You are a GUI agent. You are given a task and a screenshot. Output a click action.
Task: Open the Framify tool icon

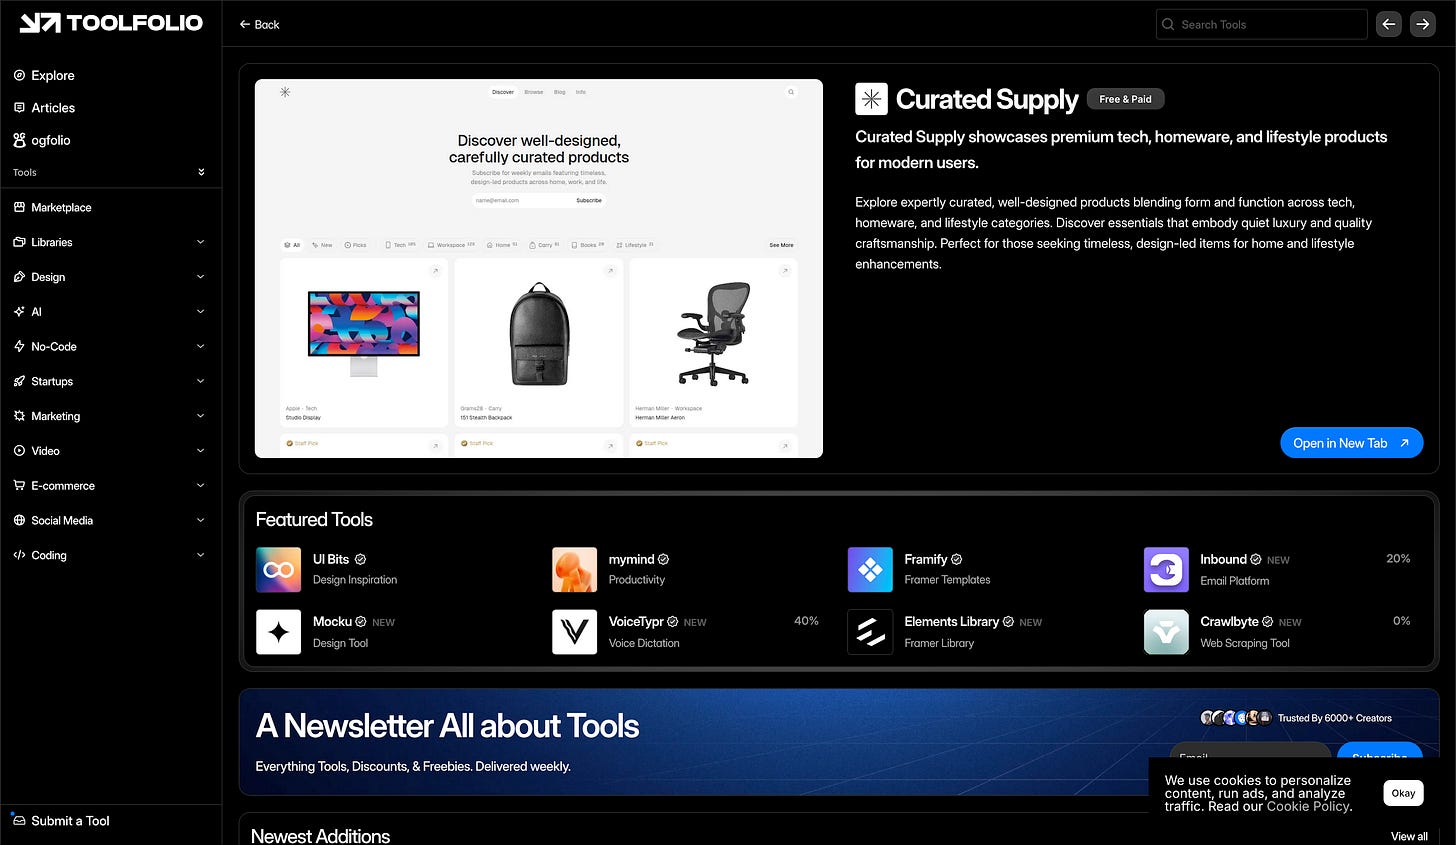(x=870, y=569)
